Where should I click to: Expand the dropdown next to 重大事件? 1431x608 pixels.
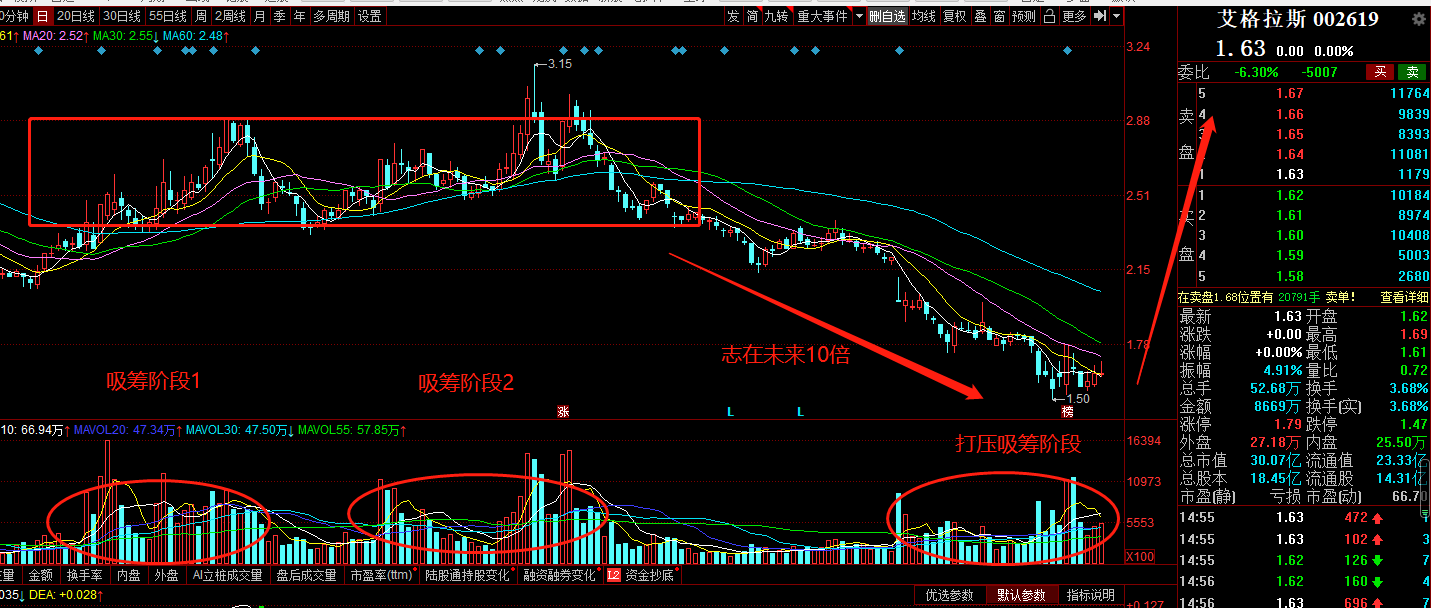tap(858, 16)
